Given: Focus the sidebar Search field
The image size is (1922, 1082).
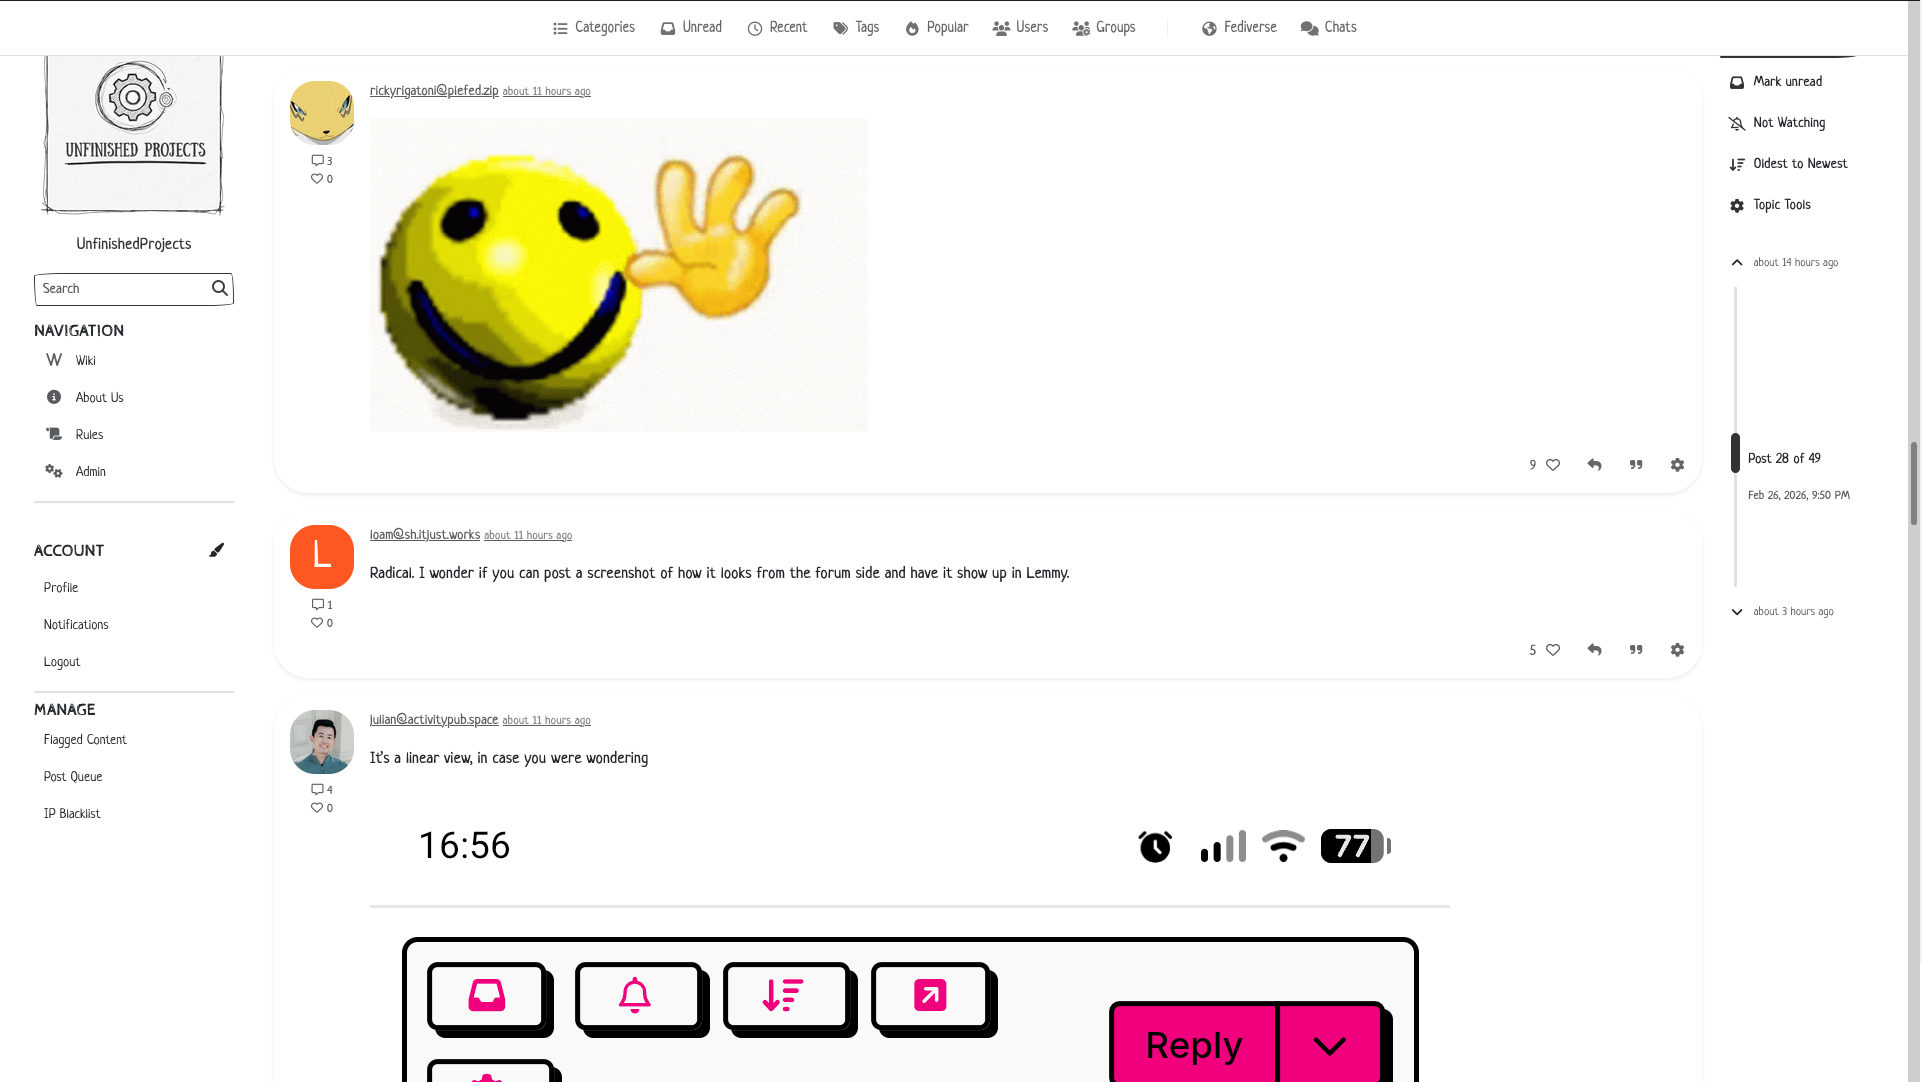Looking at the screenshot, I should pyautogui.click(x=122, y=289).
